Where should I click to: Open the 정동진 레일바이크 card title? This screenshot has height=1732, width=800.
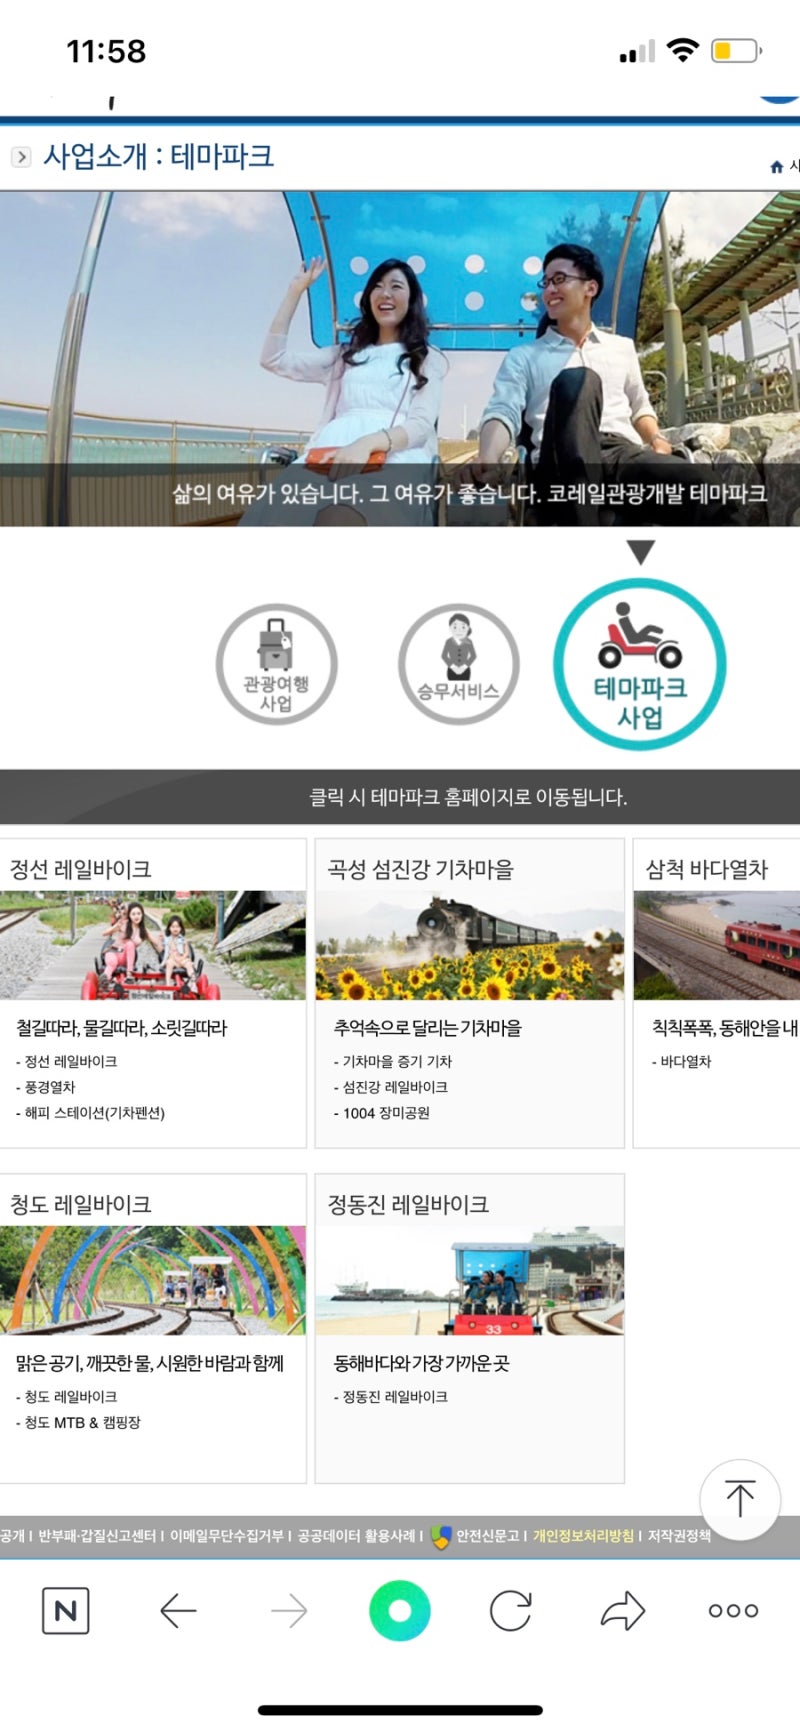click(x=408, y=1204)
